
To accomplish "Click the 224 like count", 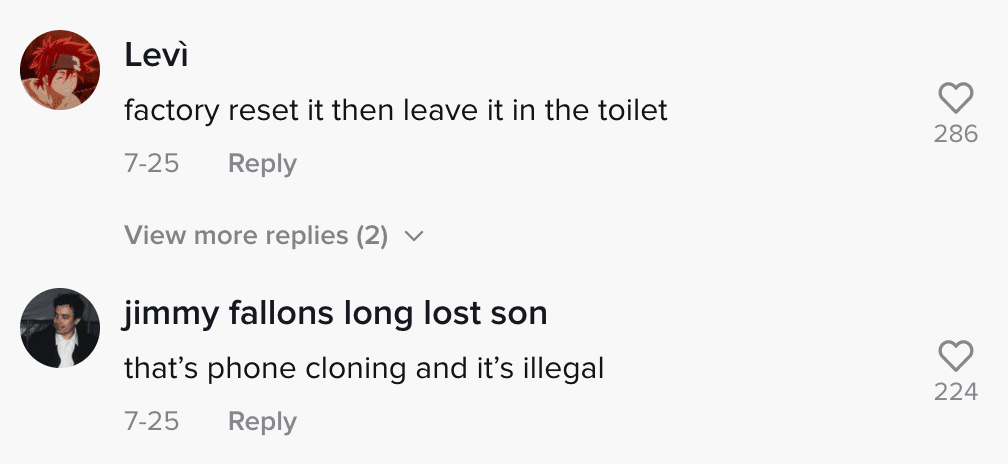I will pyautogui.click(x=956, y=391).
